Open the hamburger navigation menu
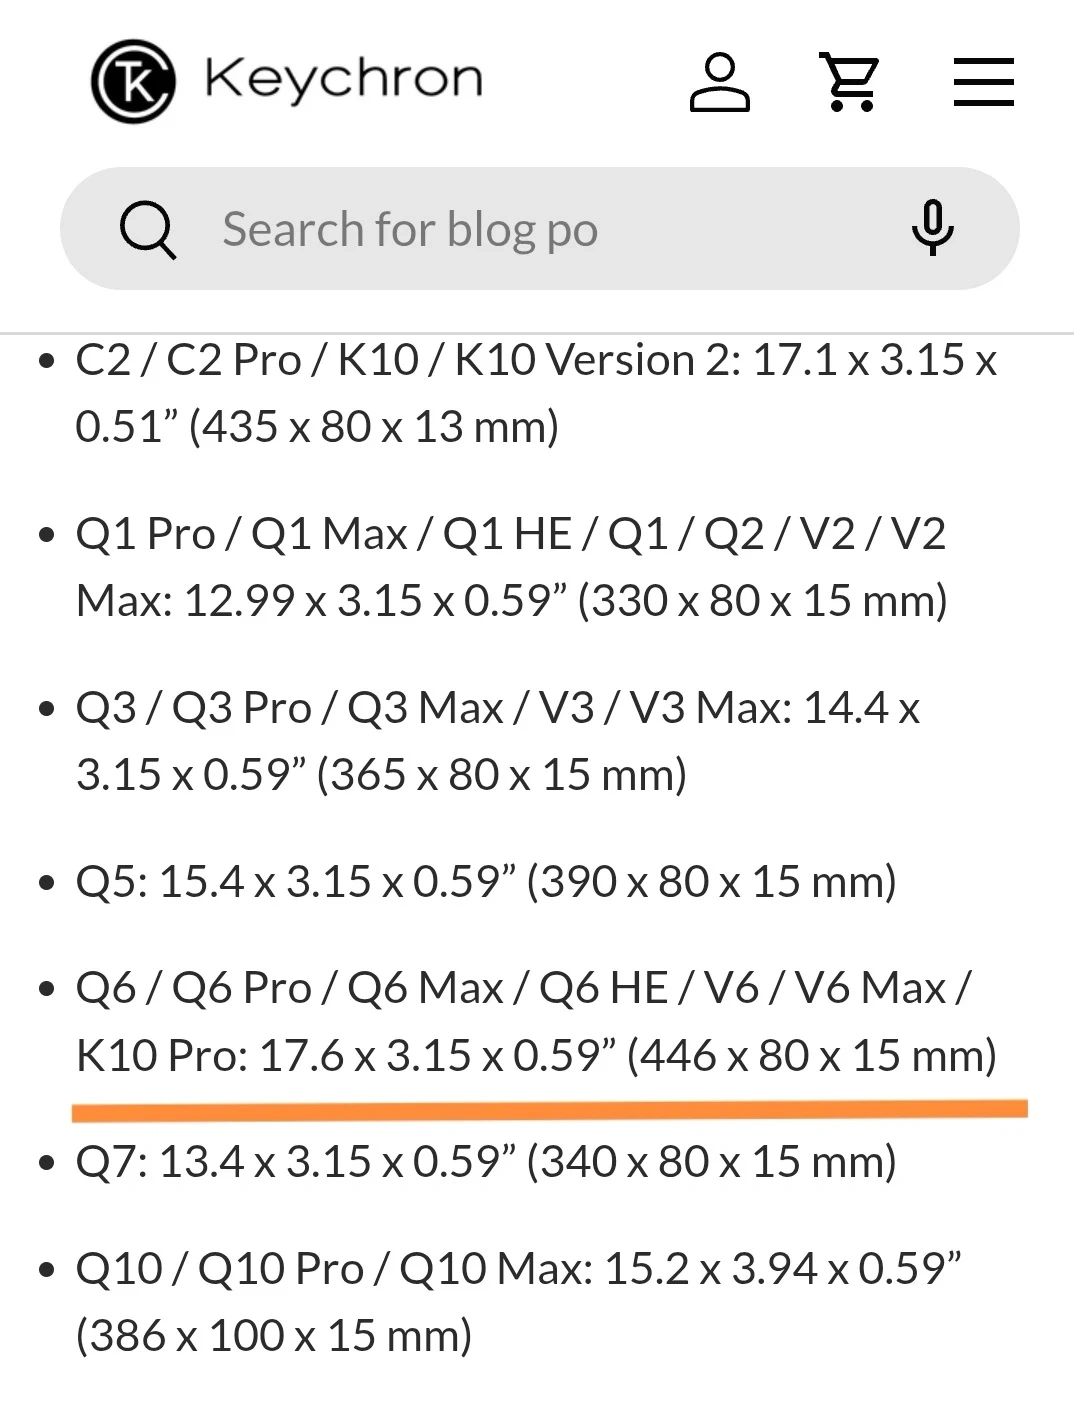 [x=983, y=82]
